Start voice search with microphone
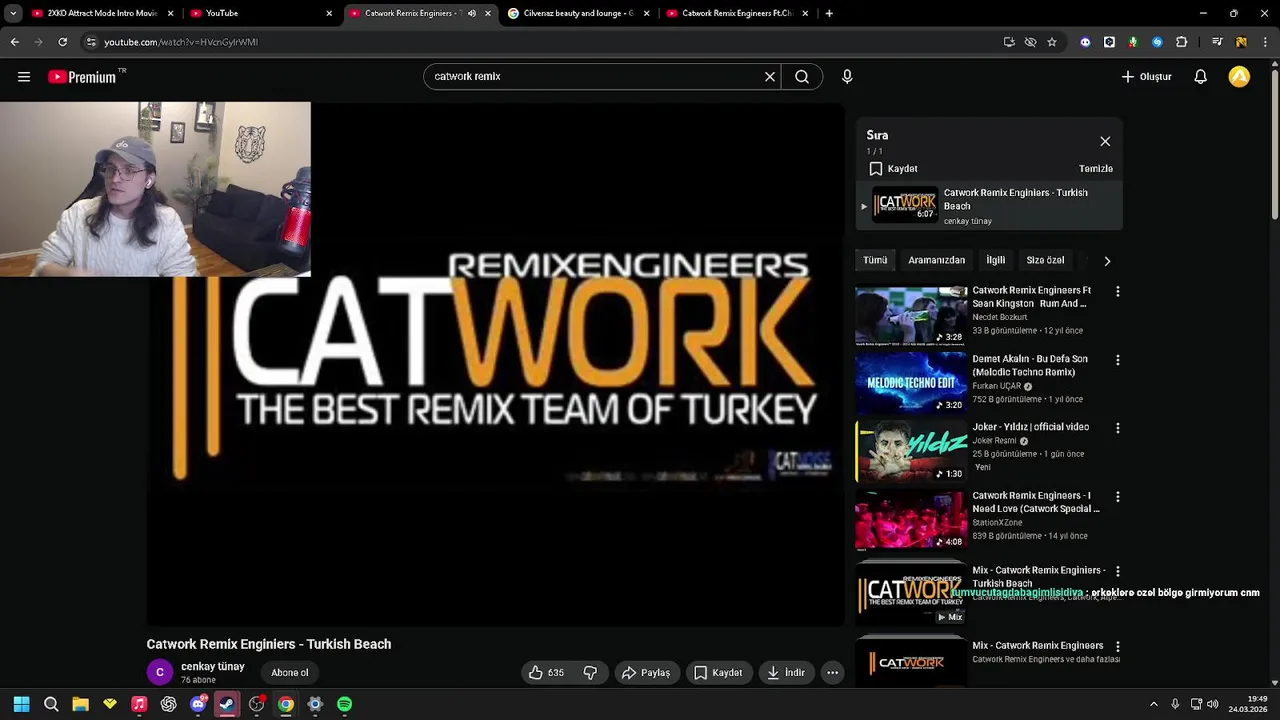 [847, 77]
